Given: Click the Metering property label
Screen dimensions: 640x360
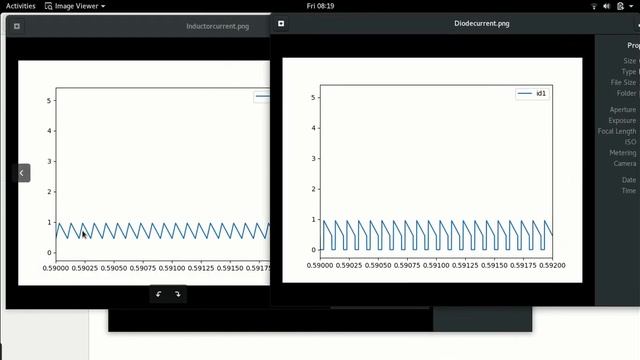Looking at the screenshot, I should (x=622, y=153).
